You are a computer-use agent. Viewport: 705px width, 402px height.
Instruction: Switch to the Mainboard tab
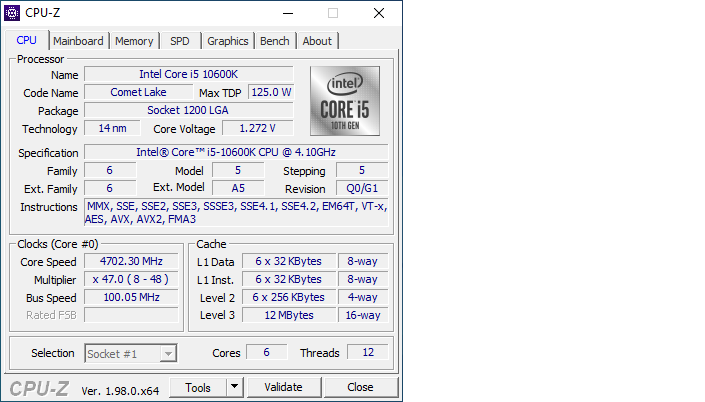[78, 41]
